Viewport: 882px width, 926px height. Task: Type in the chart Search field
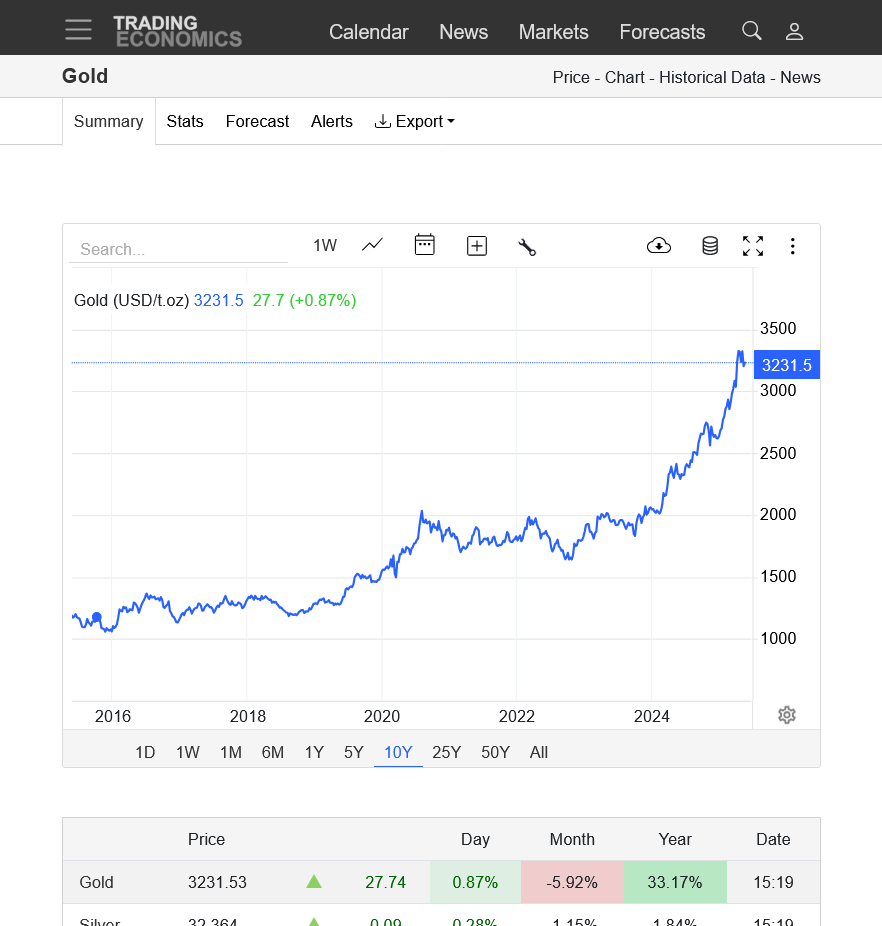tap(178, 249)
